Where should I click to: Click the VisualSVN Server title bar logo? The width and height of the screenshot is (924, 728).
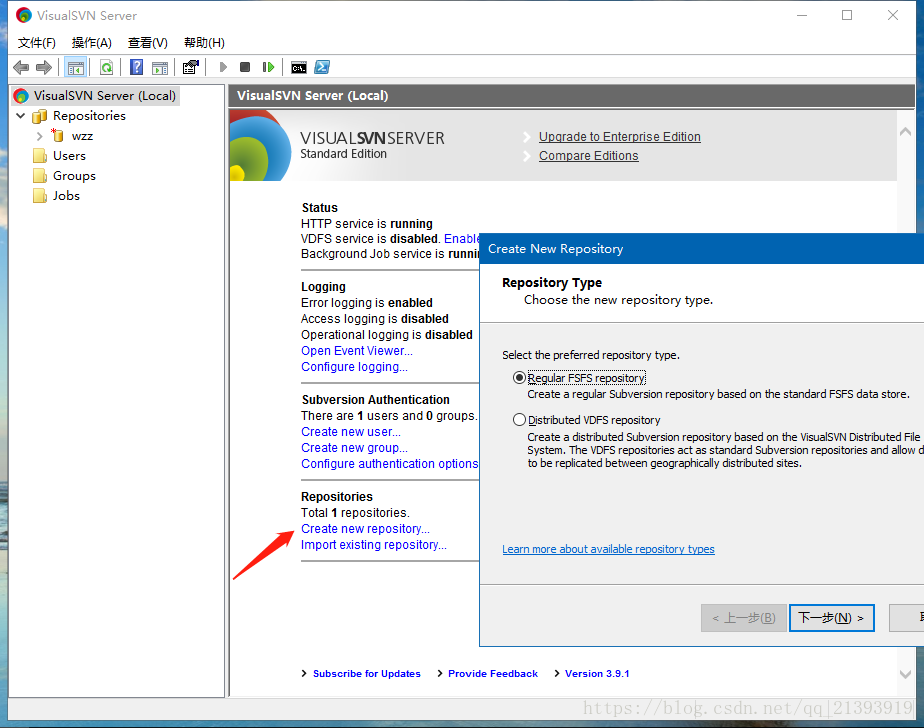coord(24,15)
